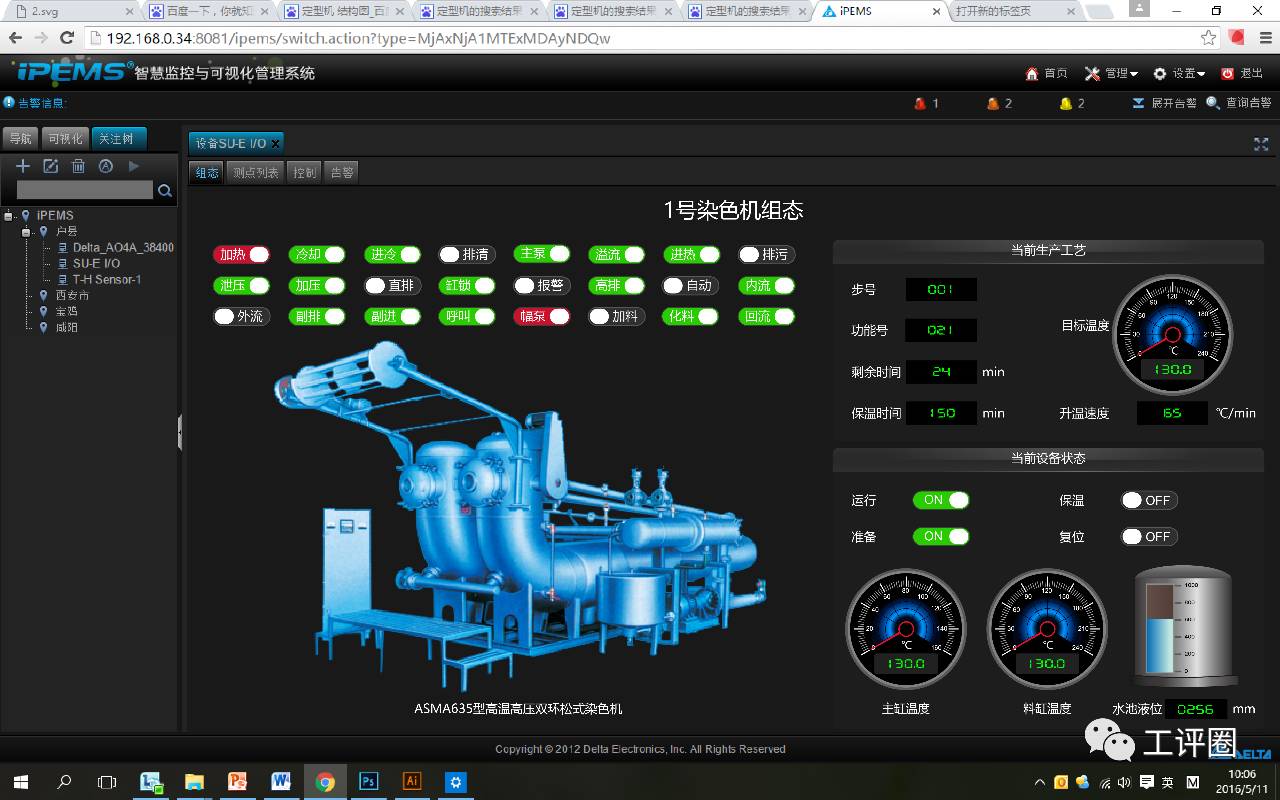Open Photoshop from the Windows taskbar
Screen dimensions: 1280x800
(368, 781)
